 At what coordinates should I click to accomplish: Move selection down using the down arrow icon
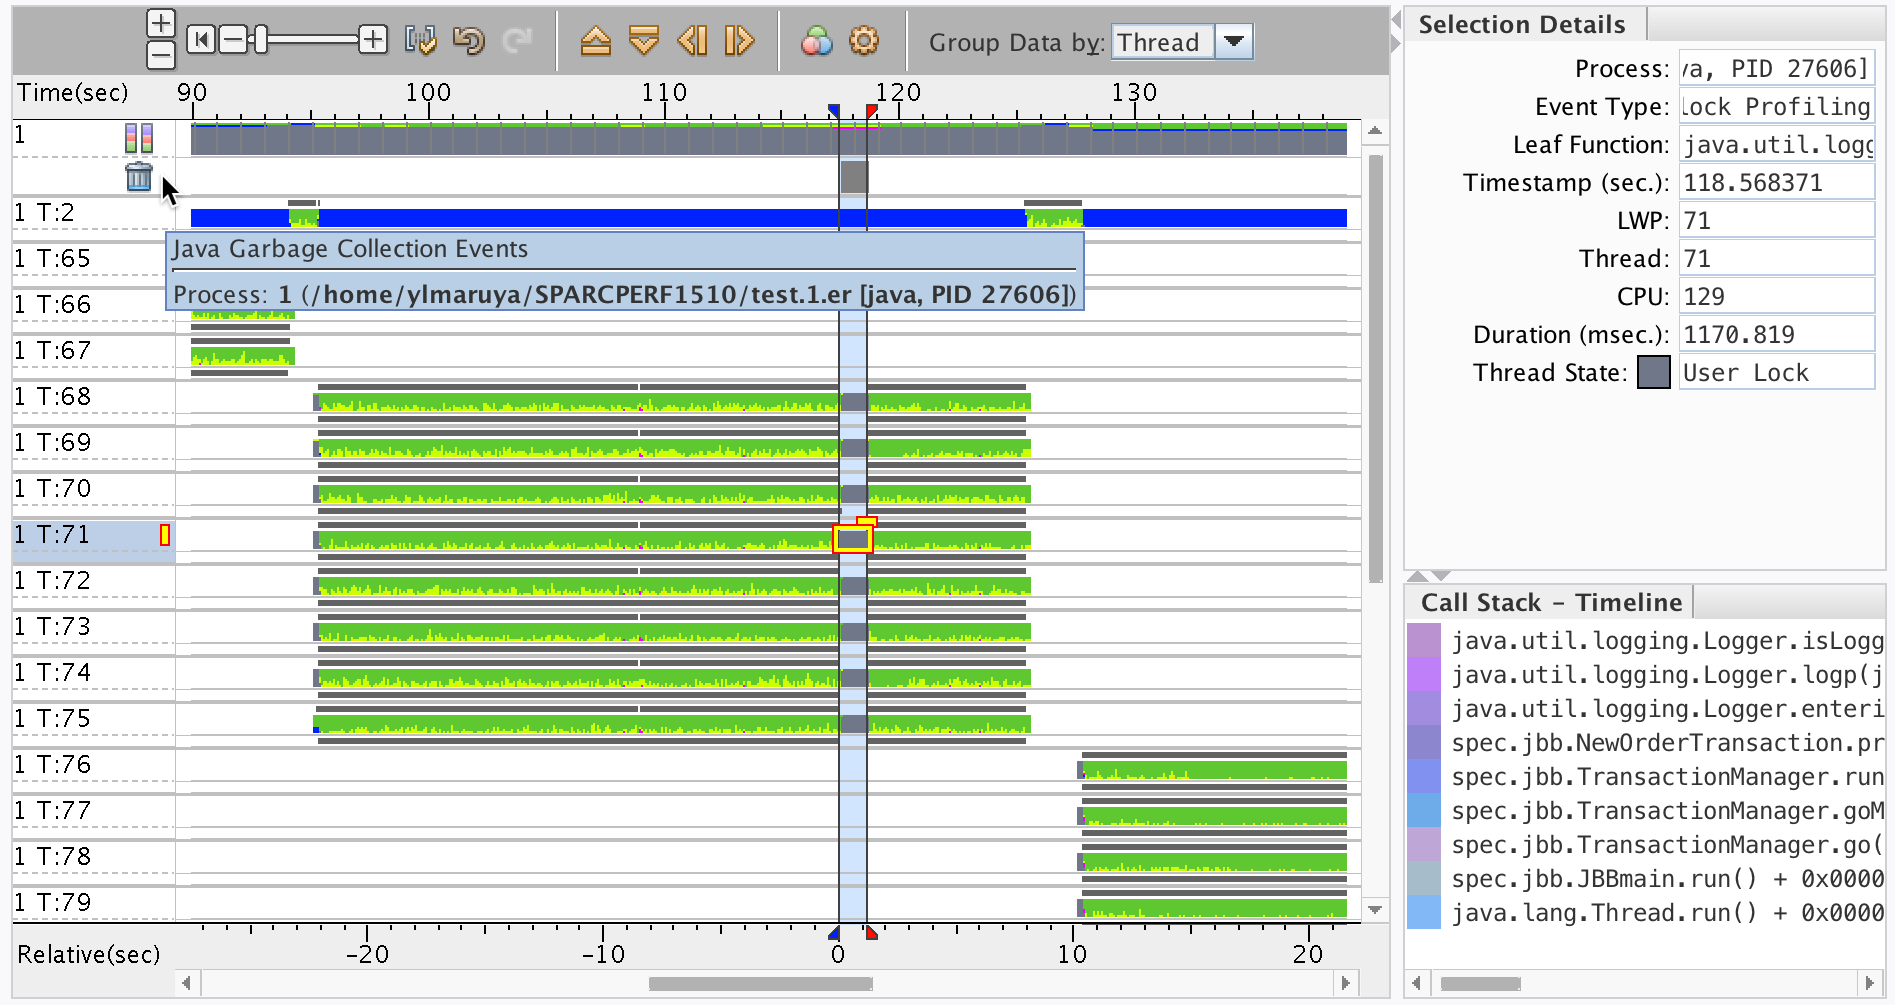[x=642, y=40]
